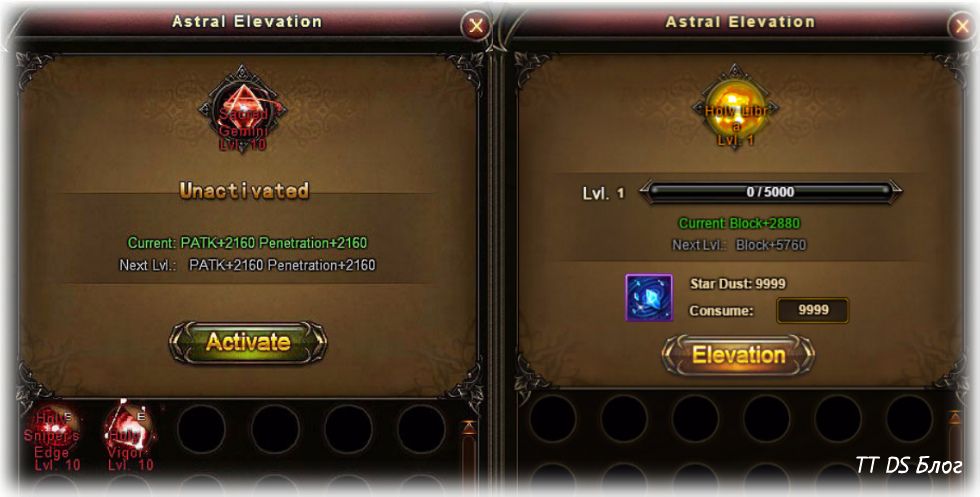The height and width of the screenshot is (497, 980).
Task: Click the Elevation button
Action: pos(738,355)
